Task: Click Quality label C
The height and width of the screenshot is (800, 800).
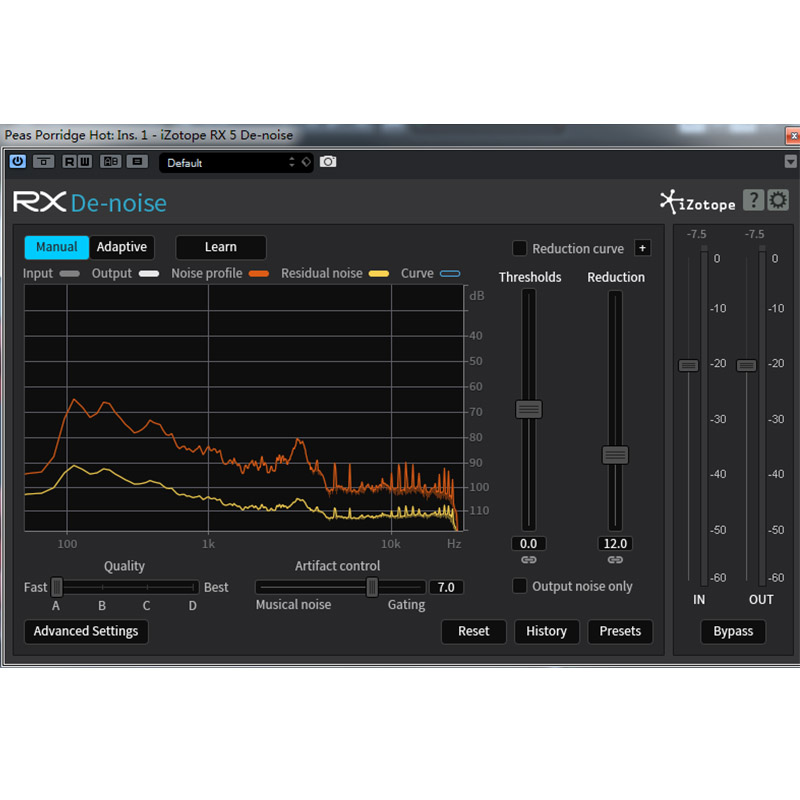Action: 146,606
